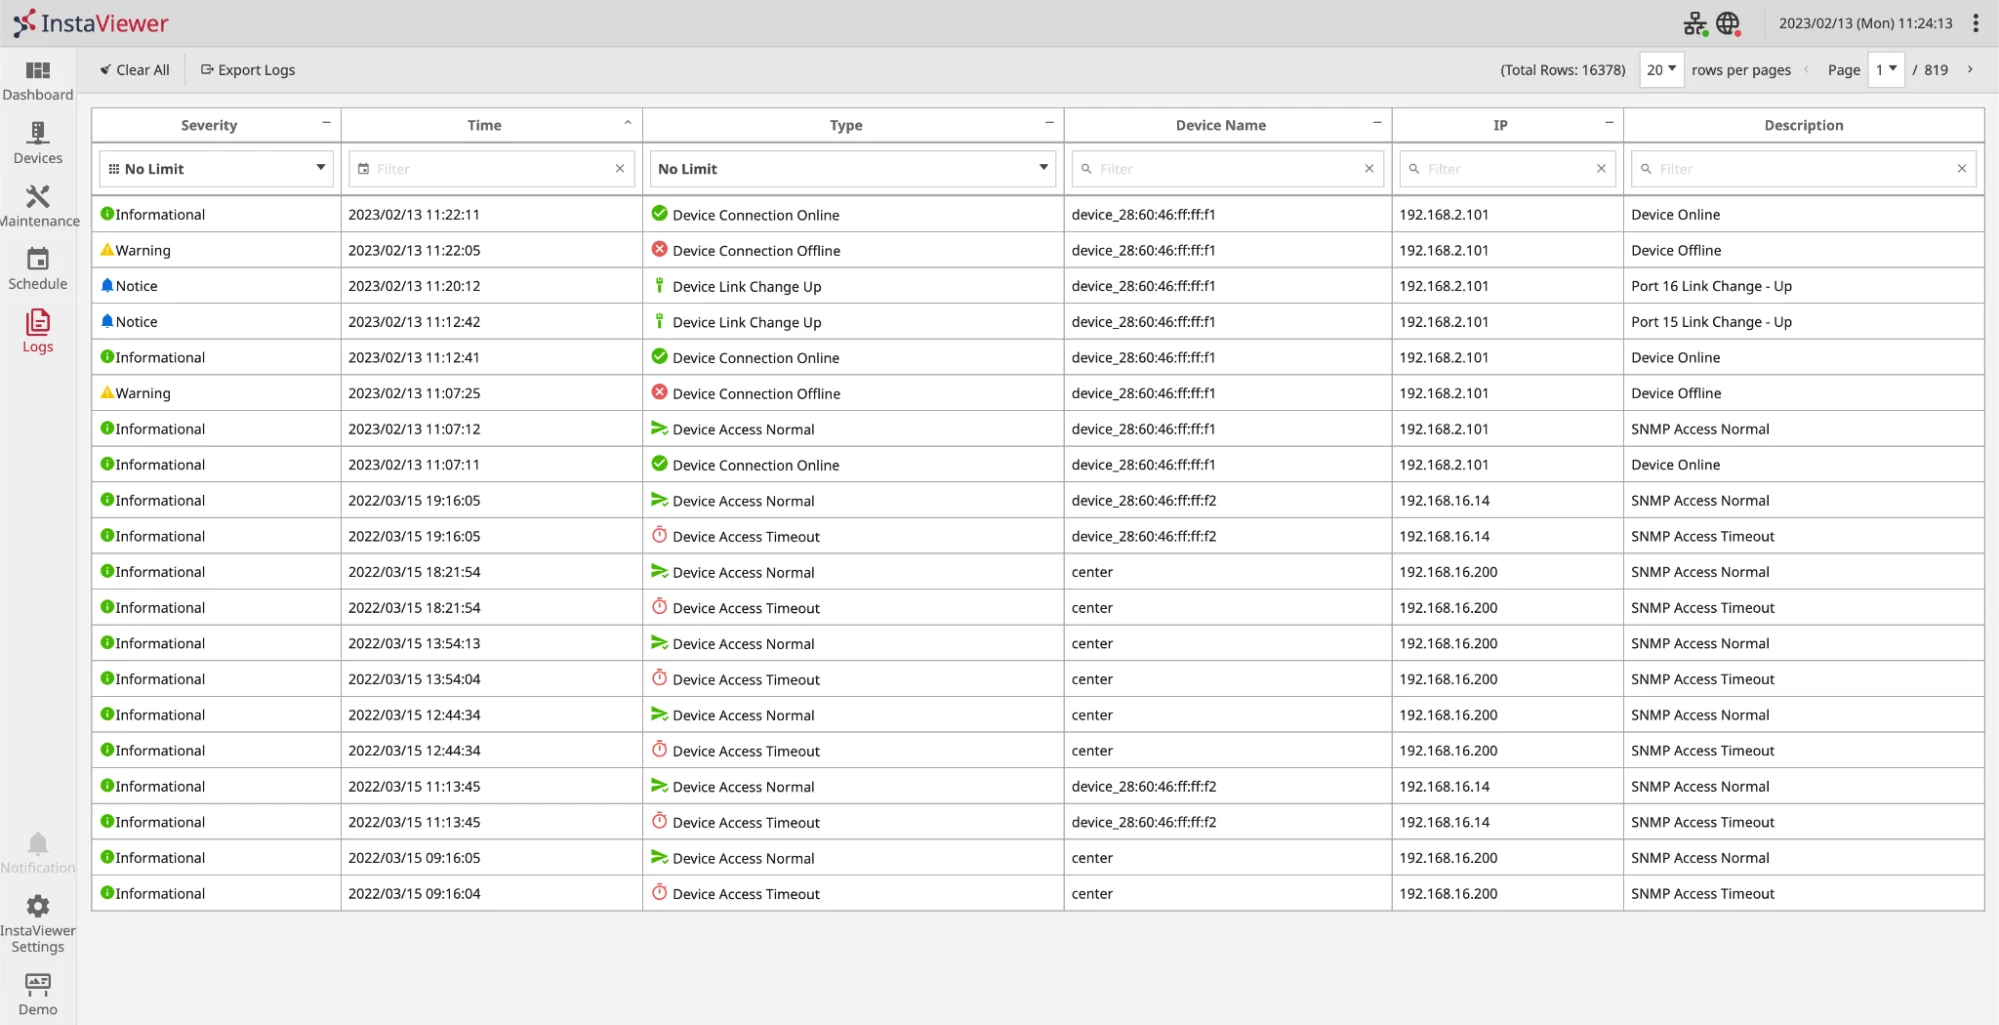This screenshot has height=1025, width=1999.
Task: Collapse the Type column minus icon
Action: point(1049,123)
